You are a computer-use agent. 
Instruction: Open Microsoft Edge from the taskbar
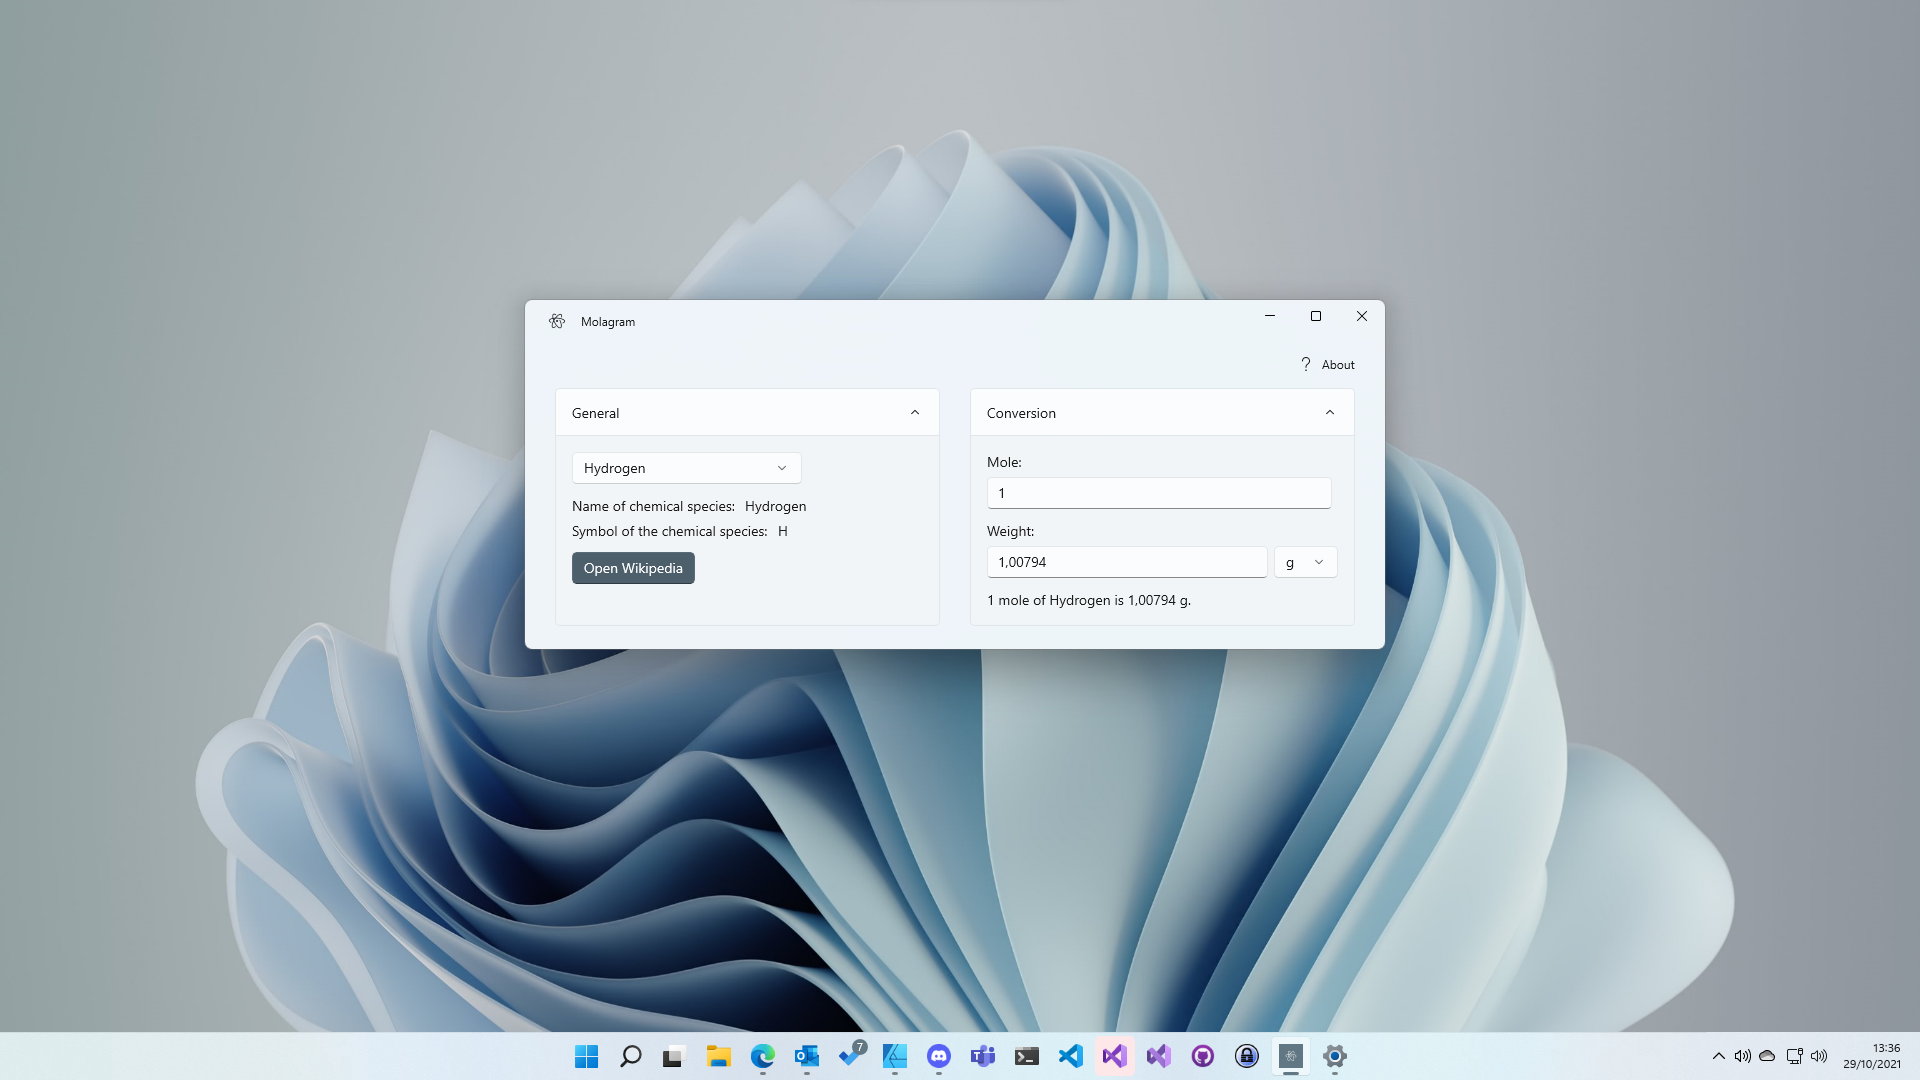[x=763, y=1056]
